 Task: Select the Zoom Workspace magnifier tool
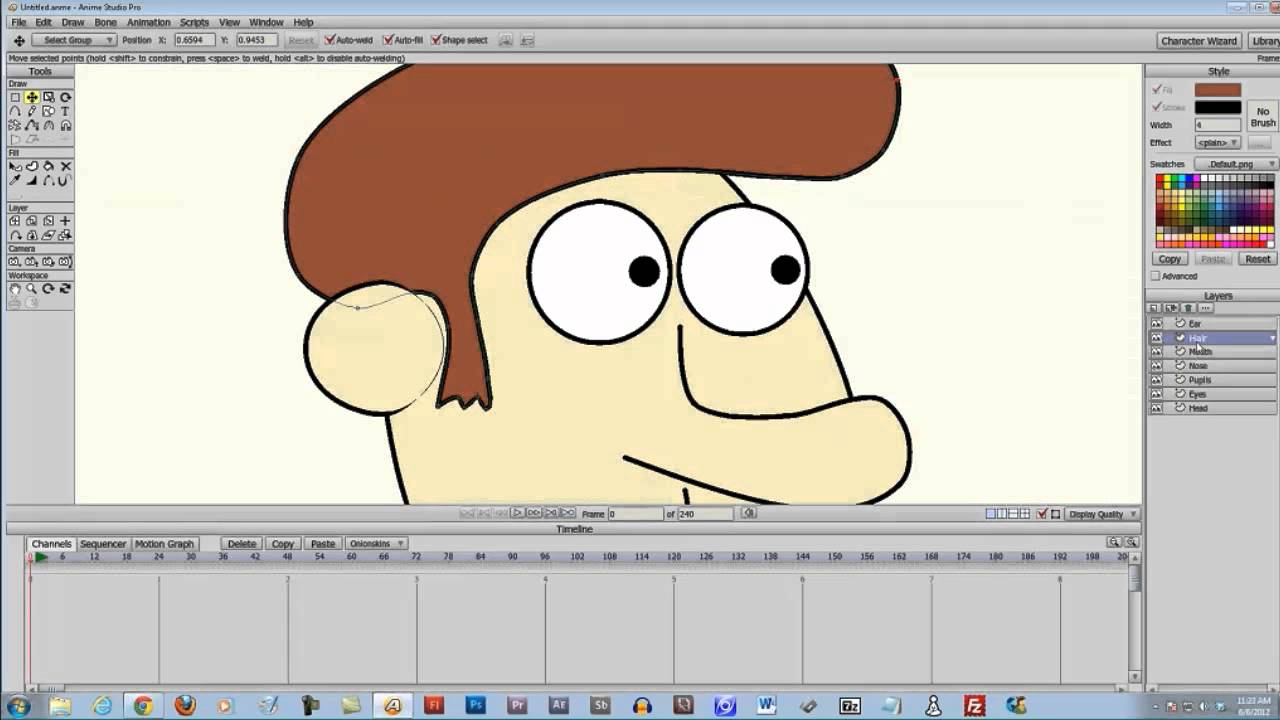coord(32,288)
